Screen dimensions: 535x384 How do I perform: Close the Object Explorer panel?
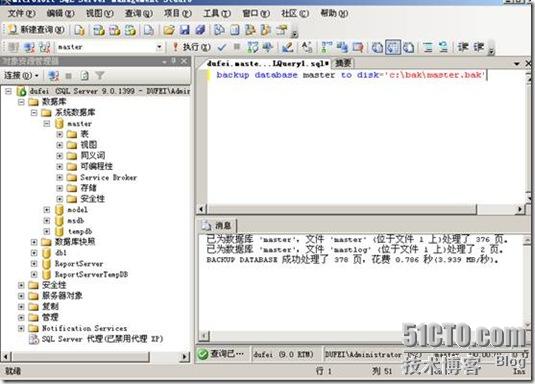(x=184, y=61)
